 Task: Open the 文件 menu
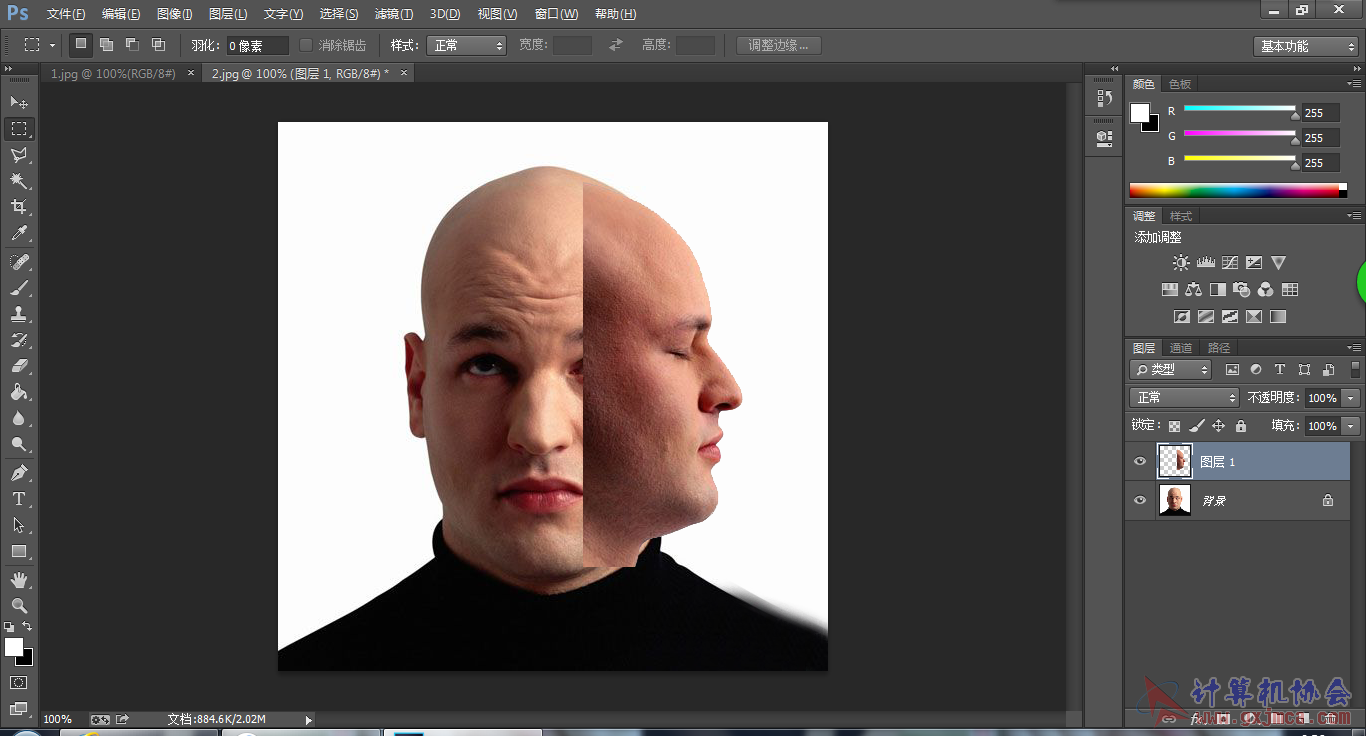tap(66, 14)
